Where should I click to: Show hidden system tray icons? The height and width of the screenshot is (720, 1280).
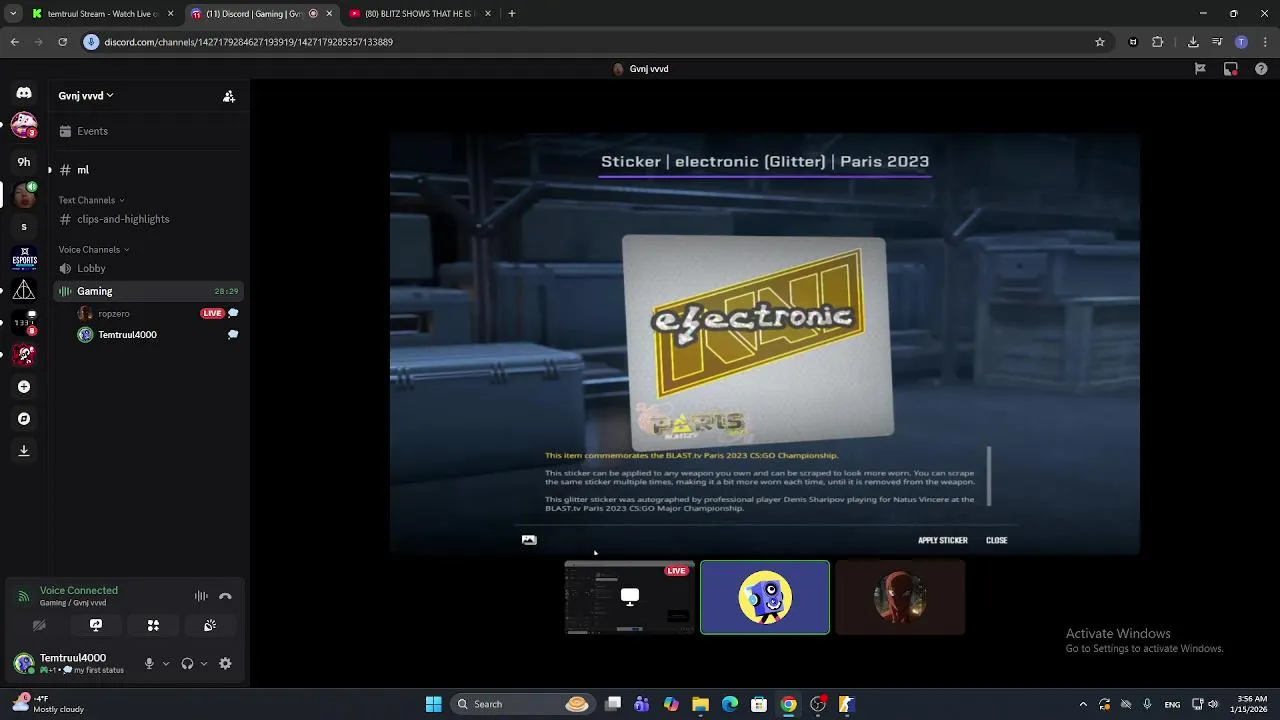point(1083,704)
